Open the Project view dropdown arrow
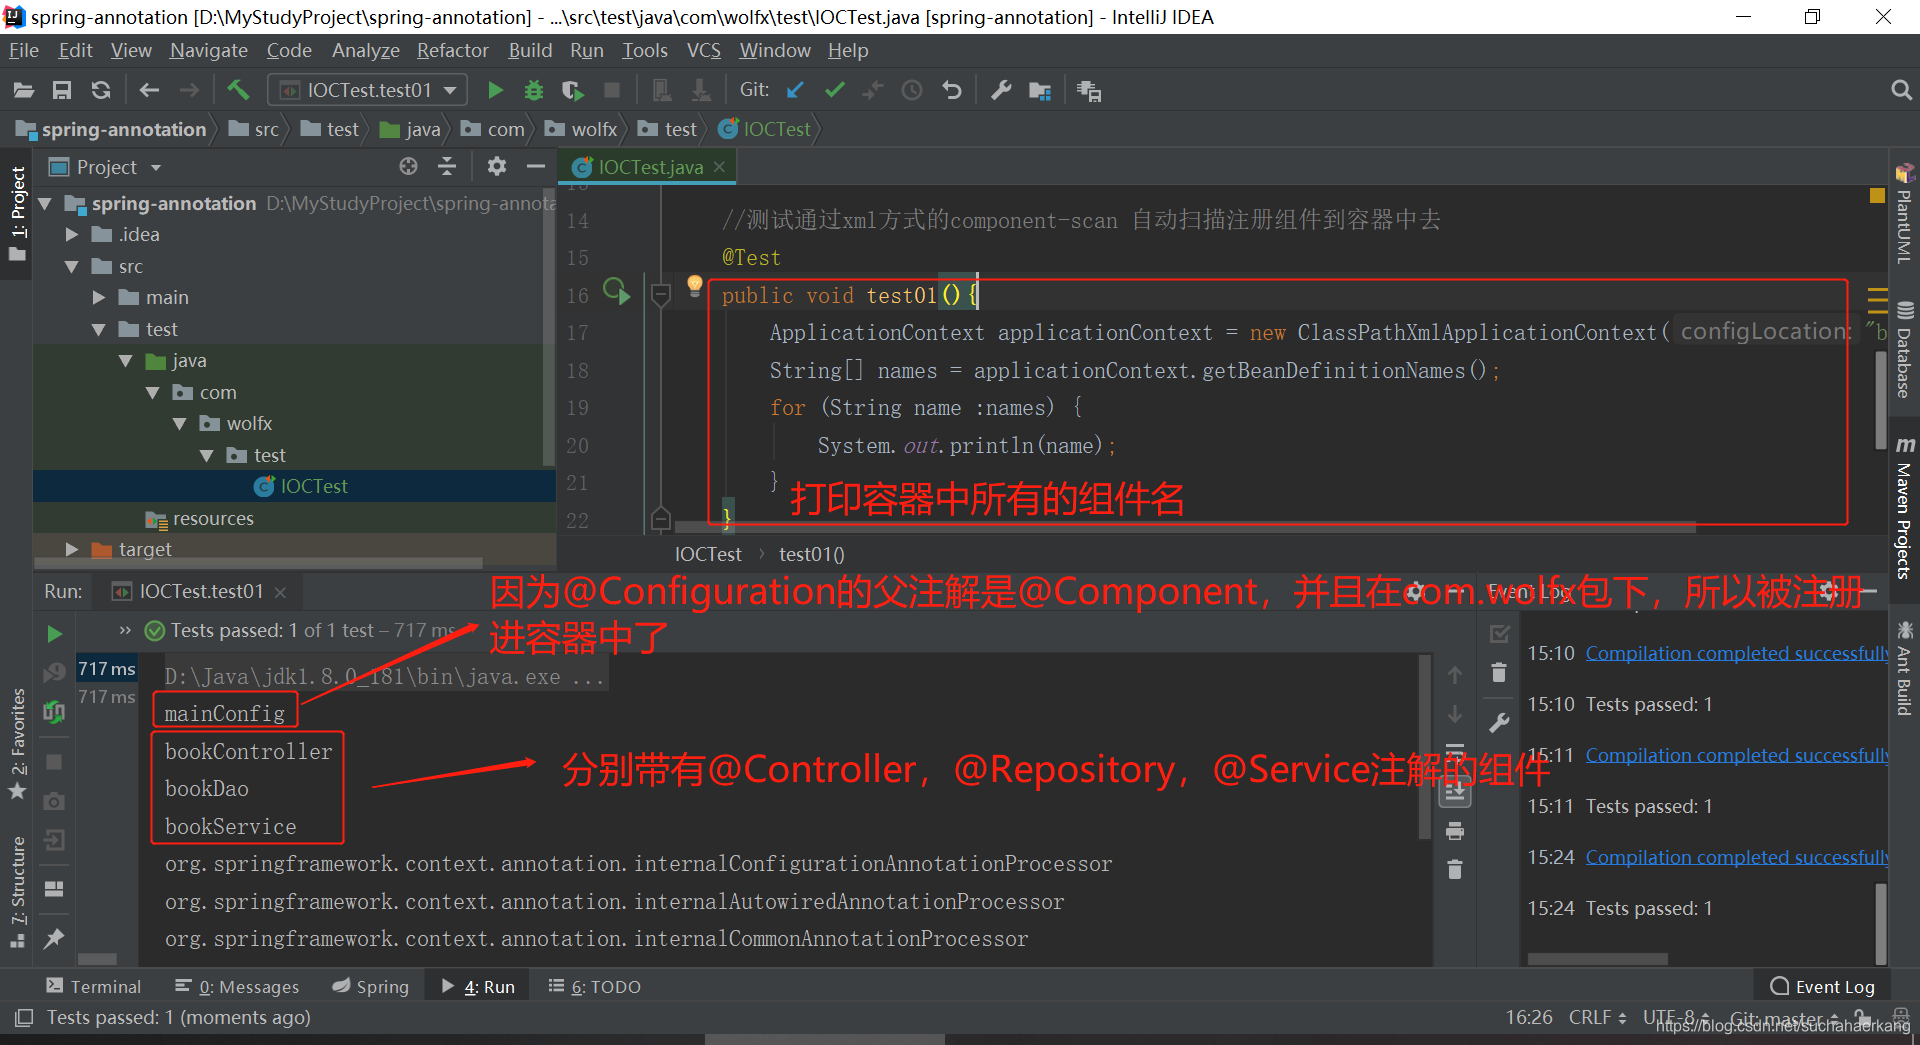This screenshot has height=1045, width=1920. point(156,168)
